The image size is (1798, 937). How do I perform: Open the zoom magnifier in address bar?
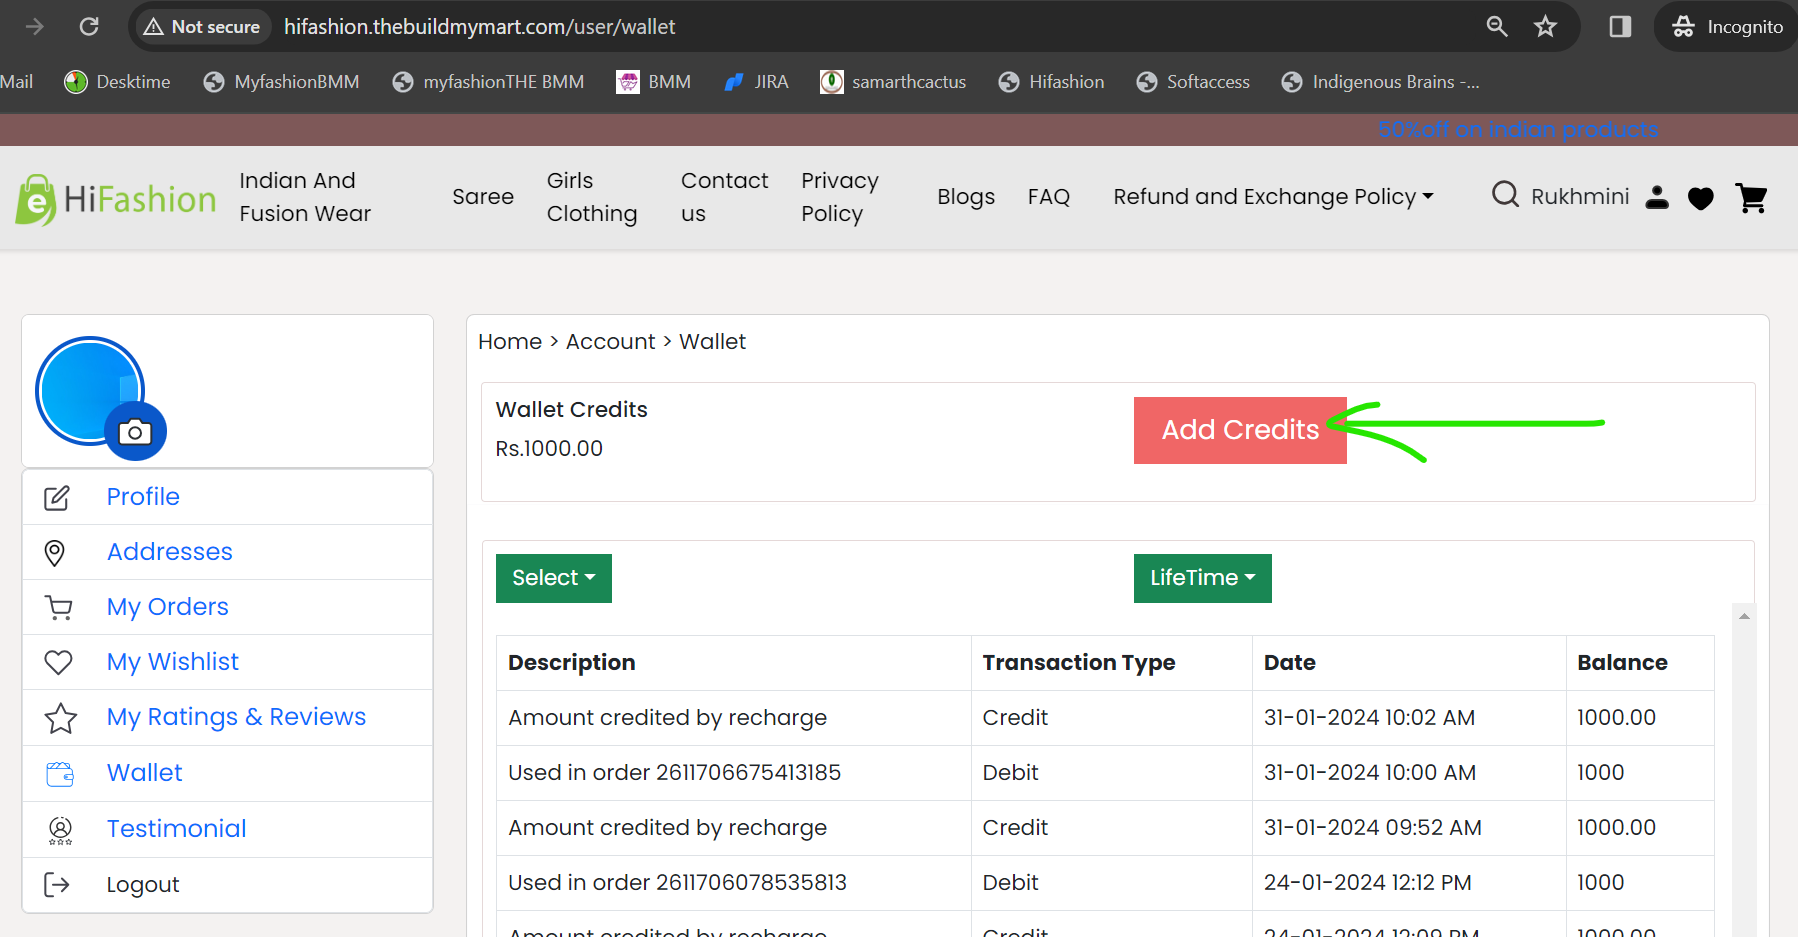(x=1497, y=26)
